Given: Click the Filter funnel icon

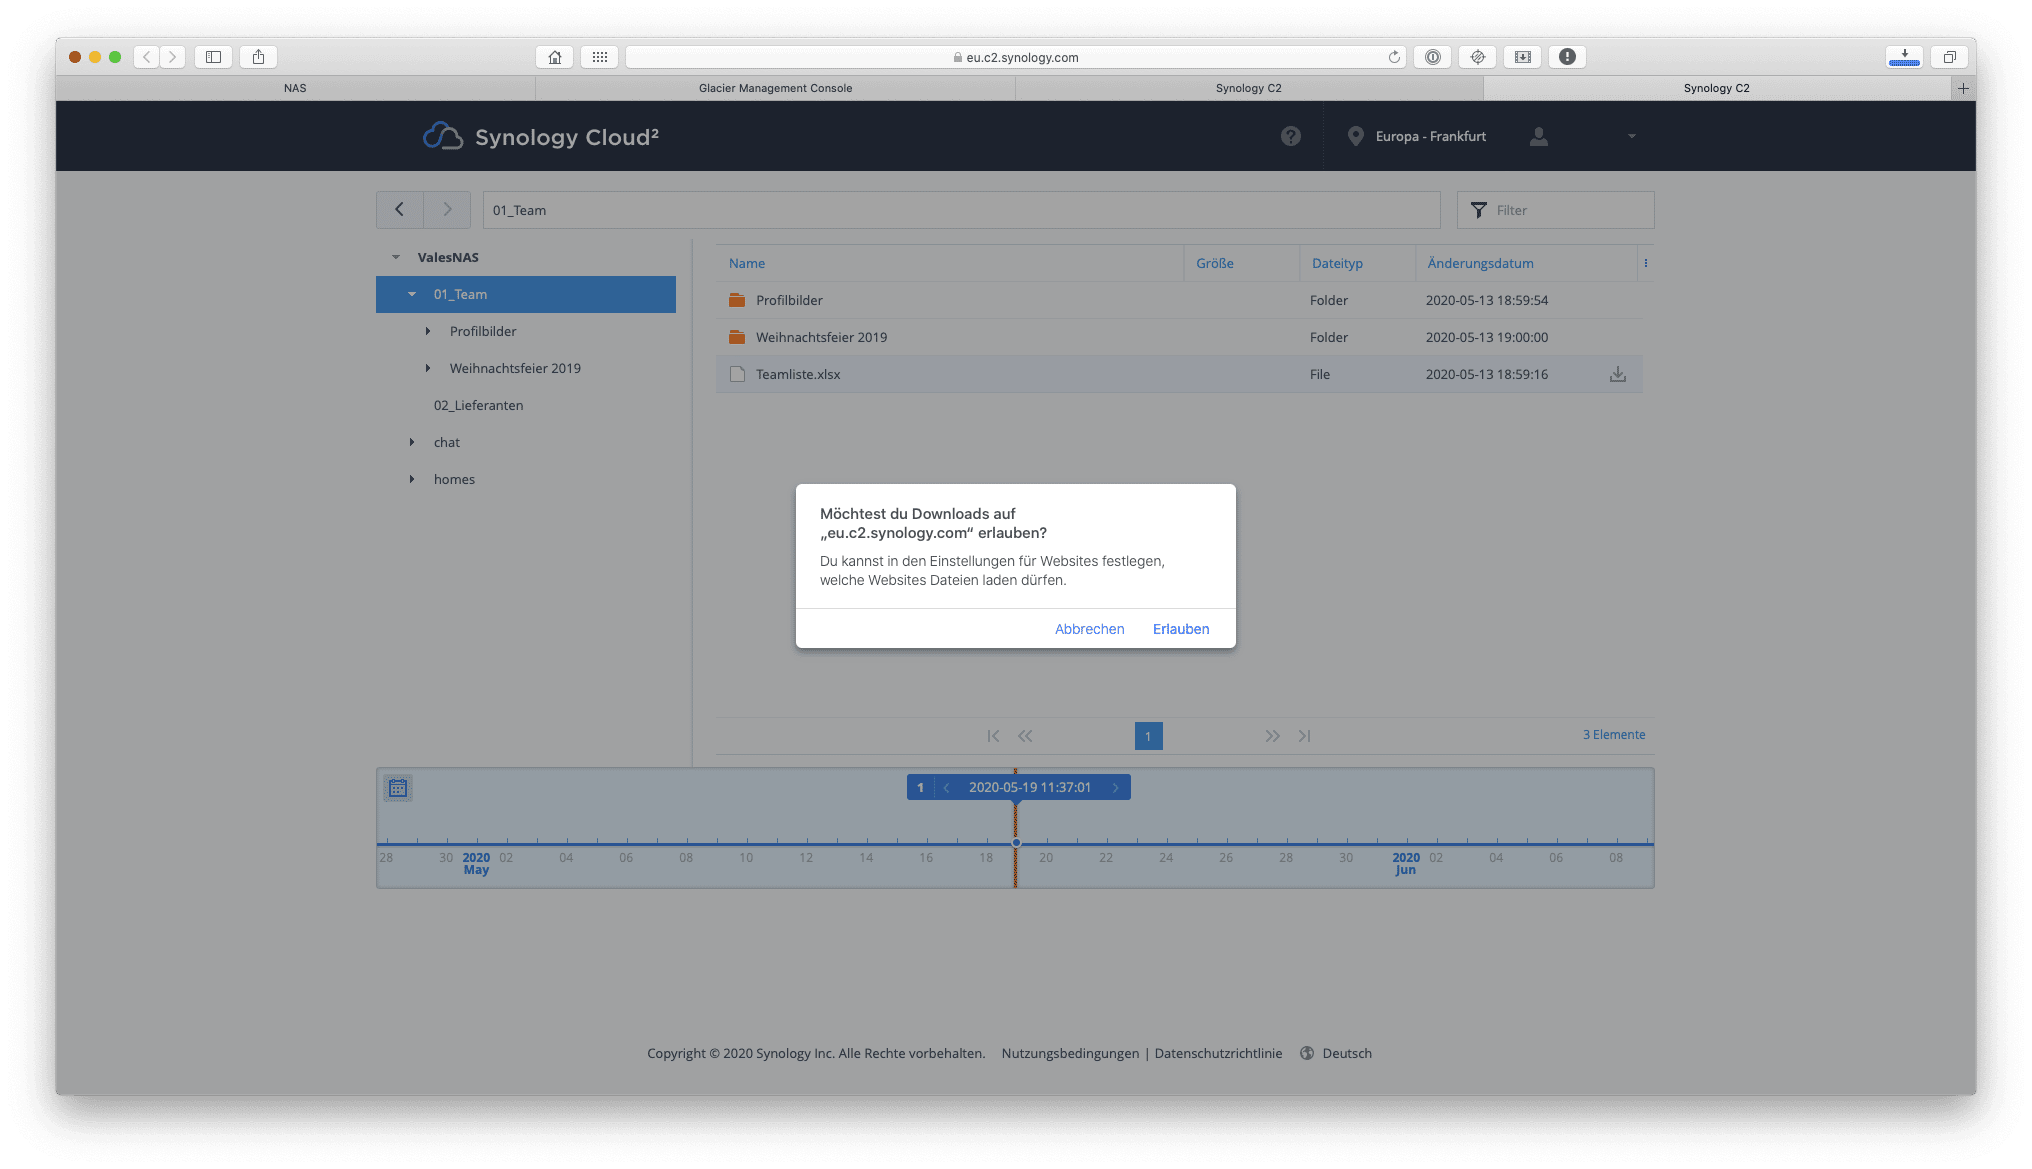Looking at the screenshot, I should [1479, 210].
